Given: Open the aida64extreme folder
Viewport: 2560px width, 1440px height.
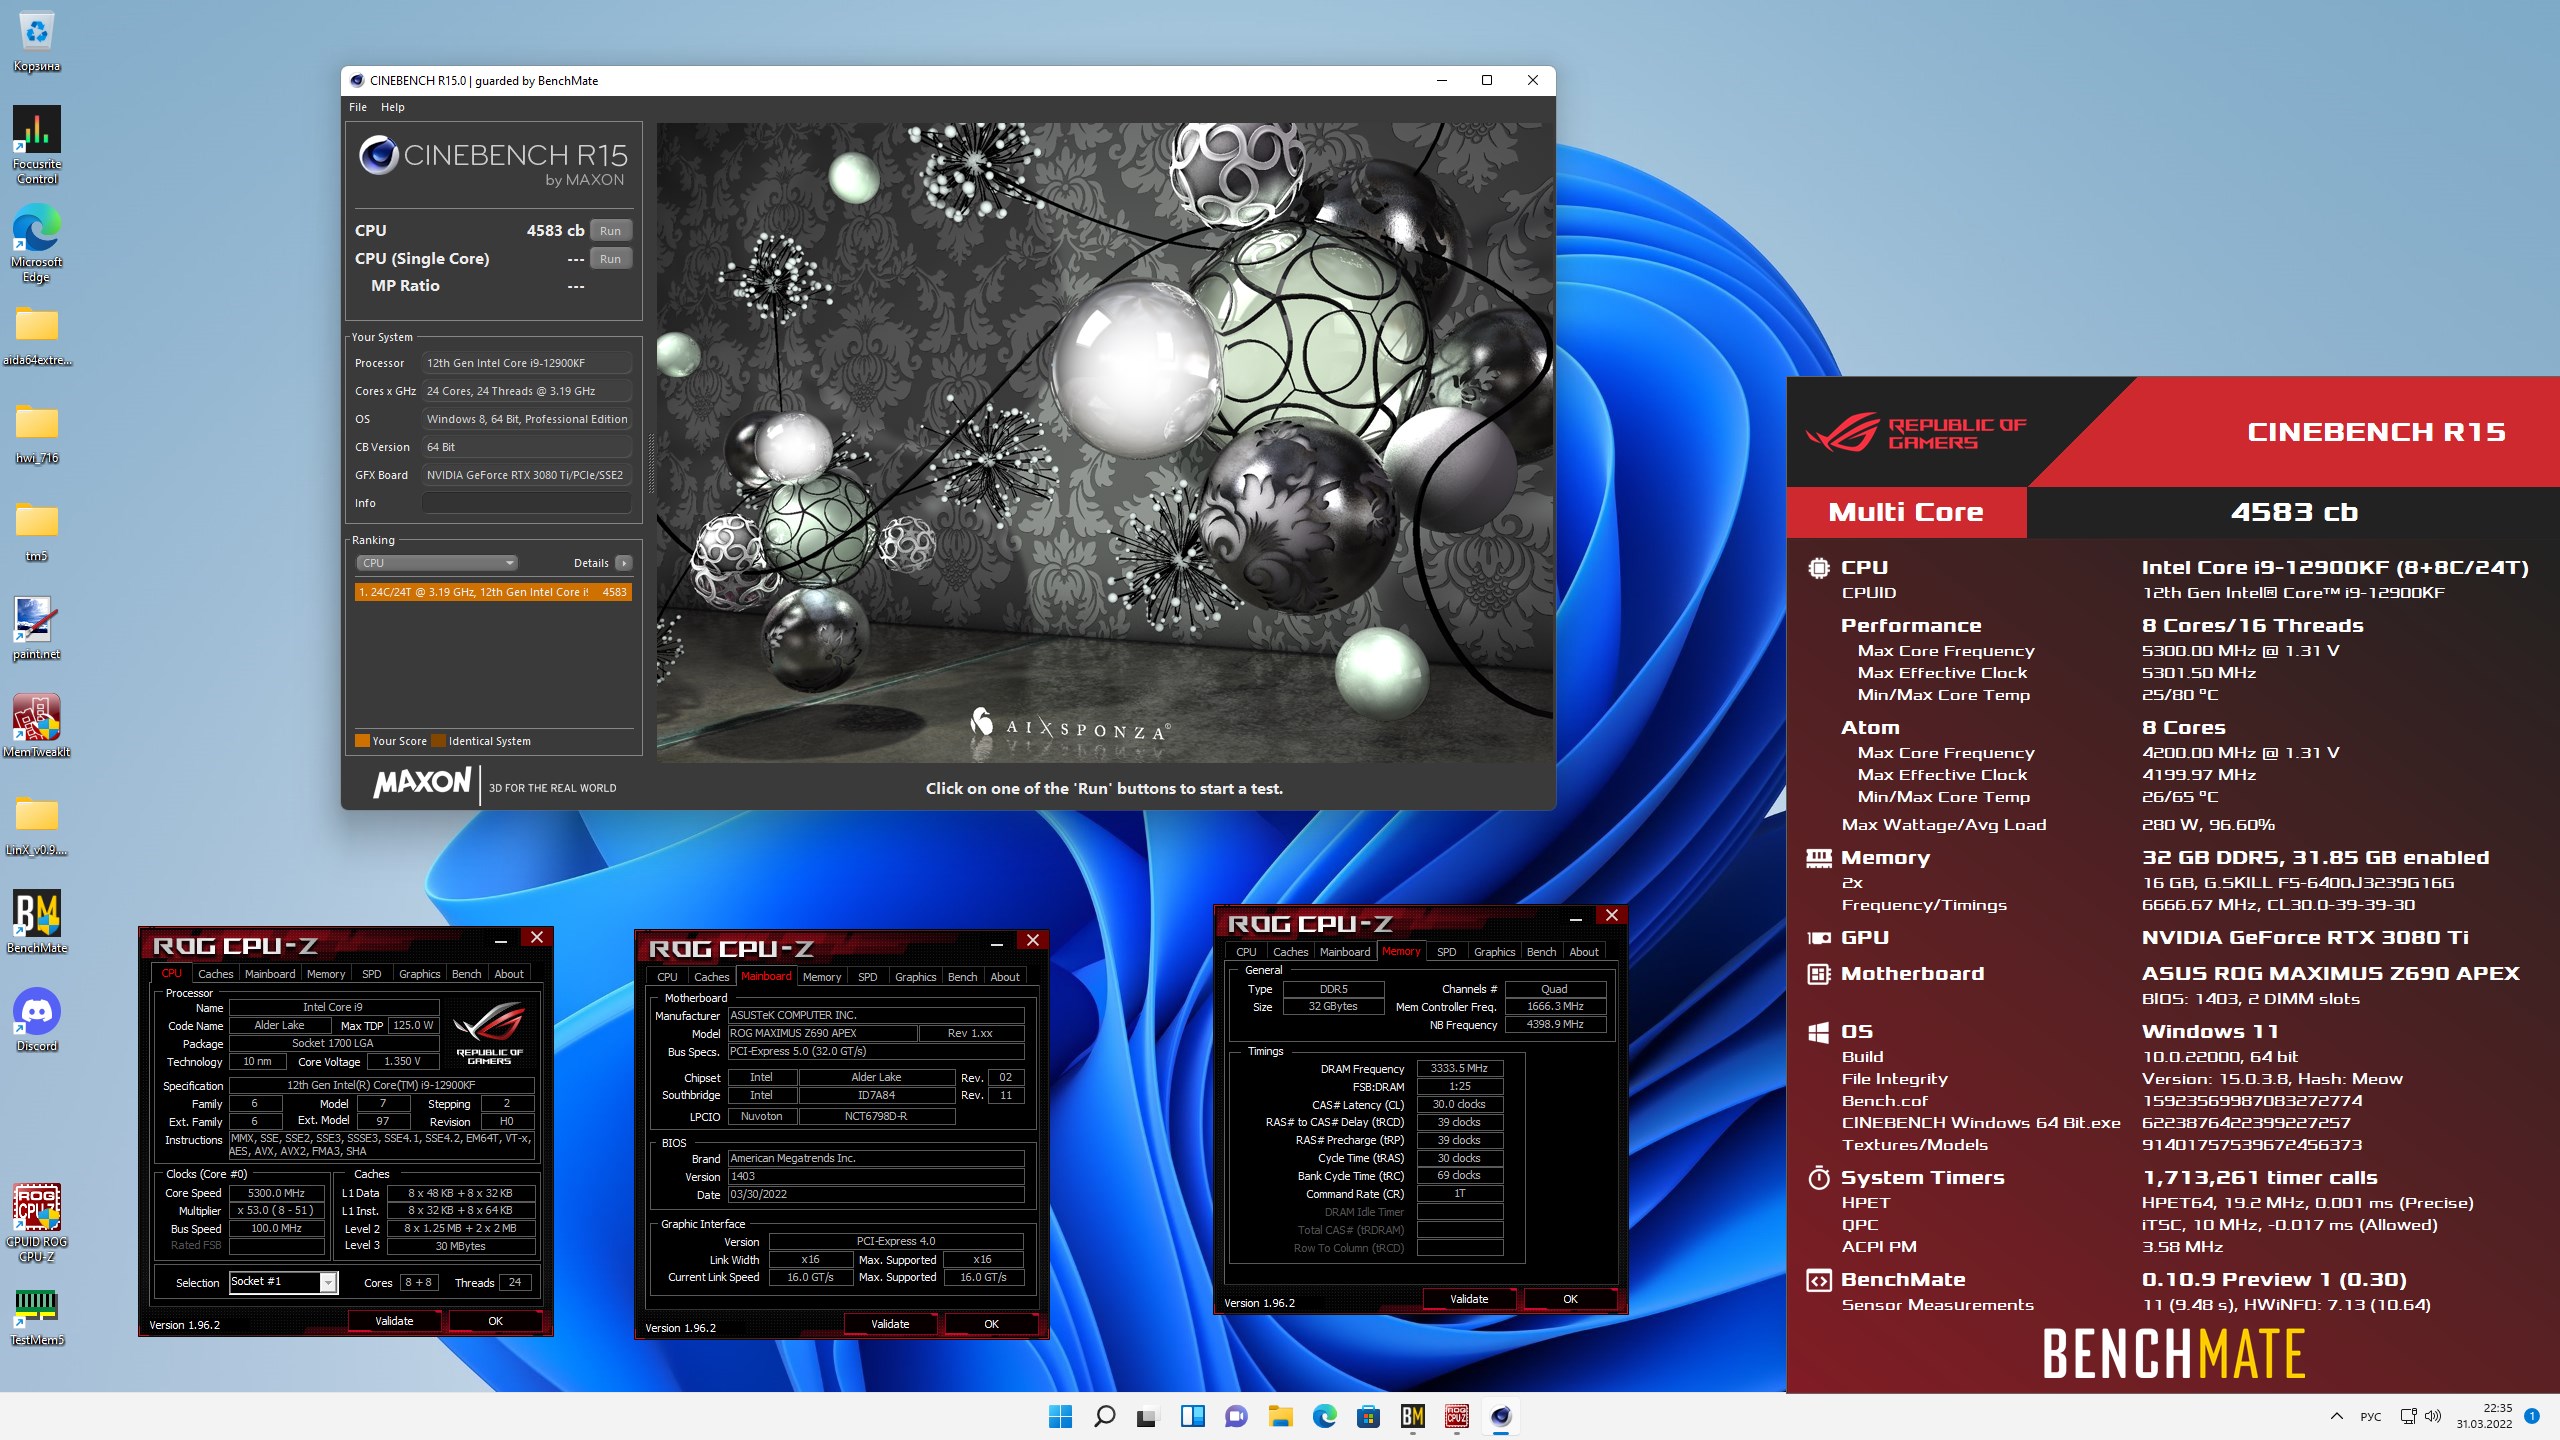Looking at the screenshot, I should click(x=37, y=334).
